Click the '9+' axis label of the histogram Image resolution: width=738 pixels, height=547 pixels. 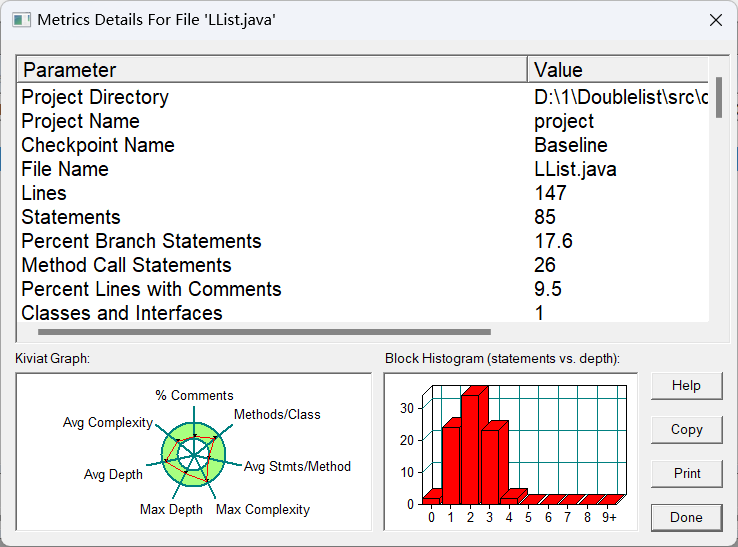click(x=609, y=518)
